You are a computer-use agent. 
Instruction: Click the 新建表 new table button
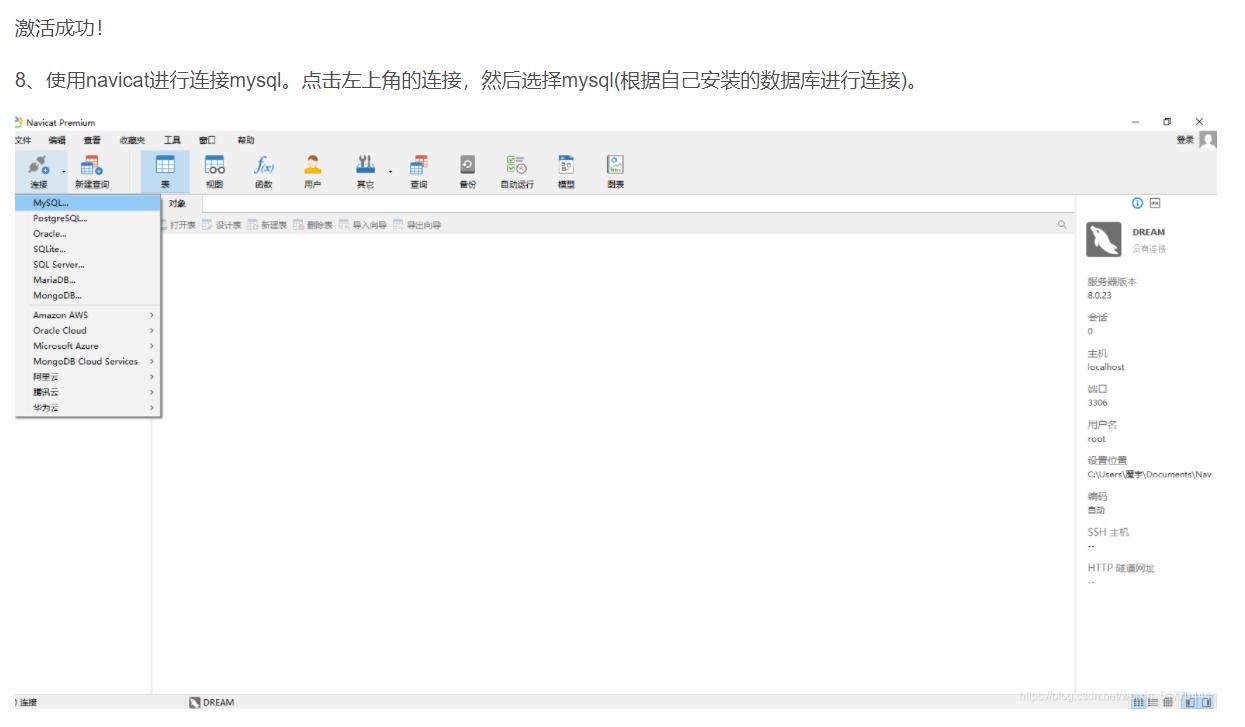(267, 225)
